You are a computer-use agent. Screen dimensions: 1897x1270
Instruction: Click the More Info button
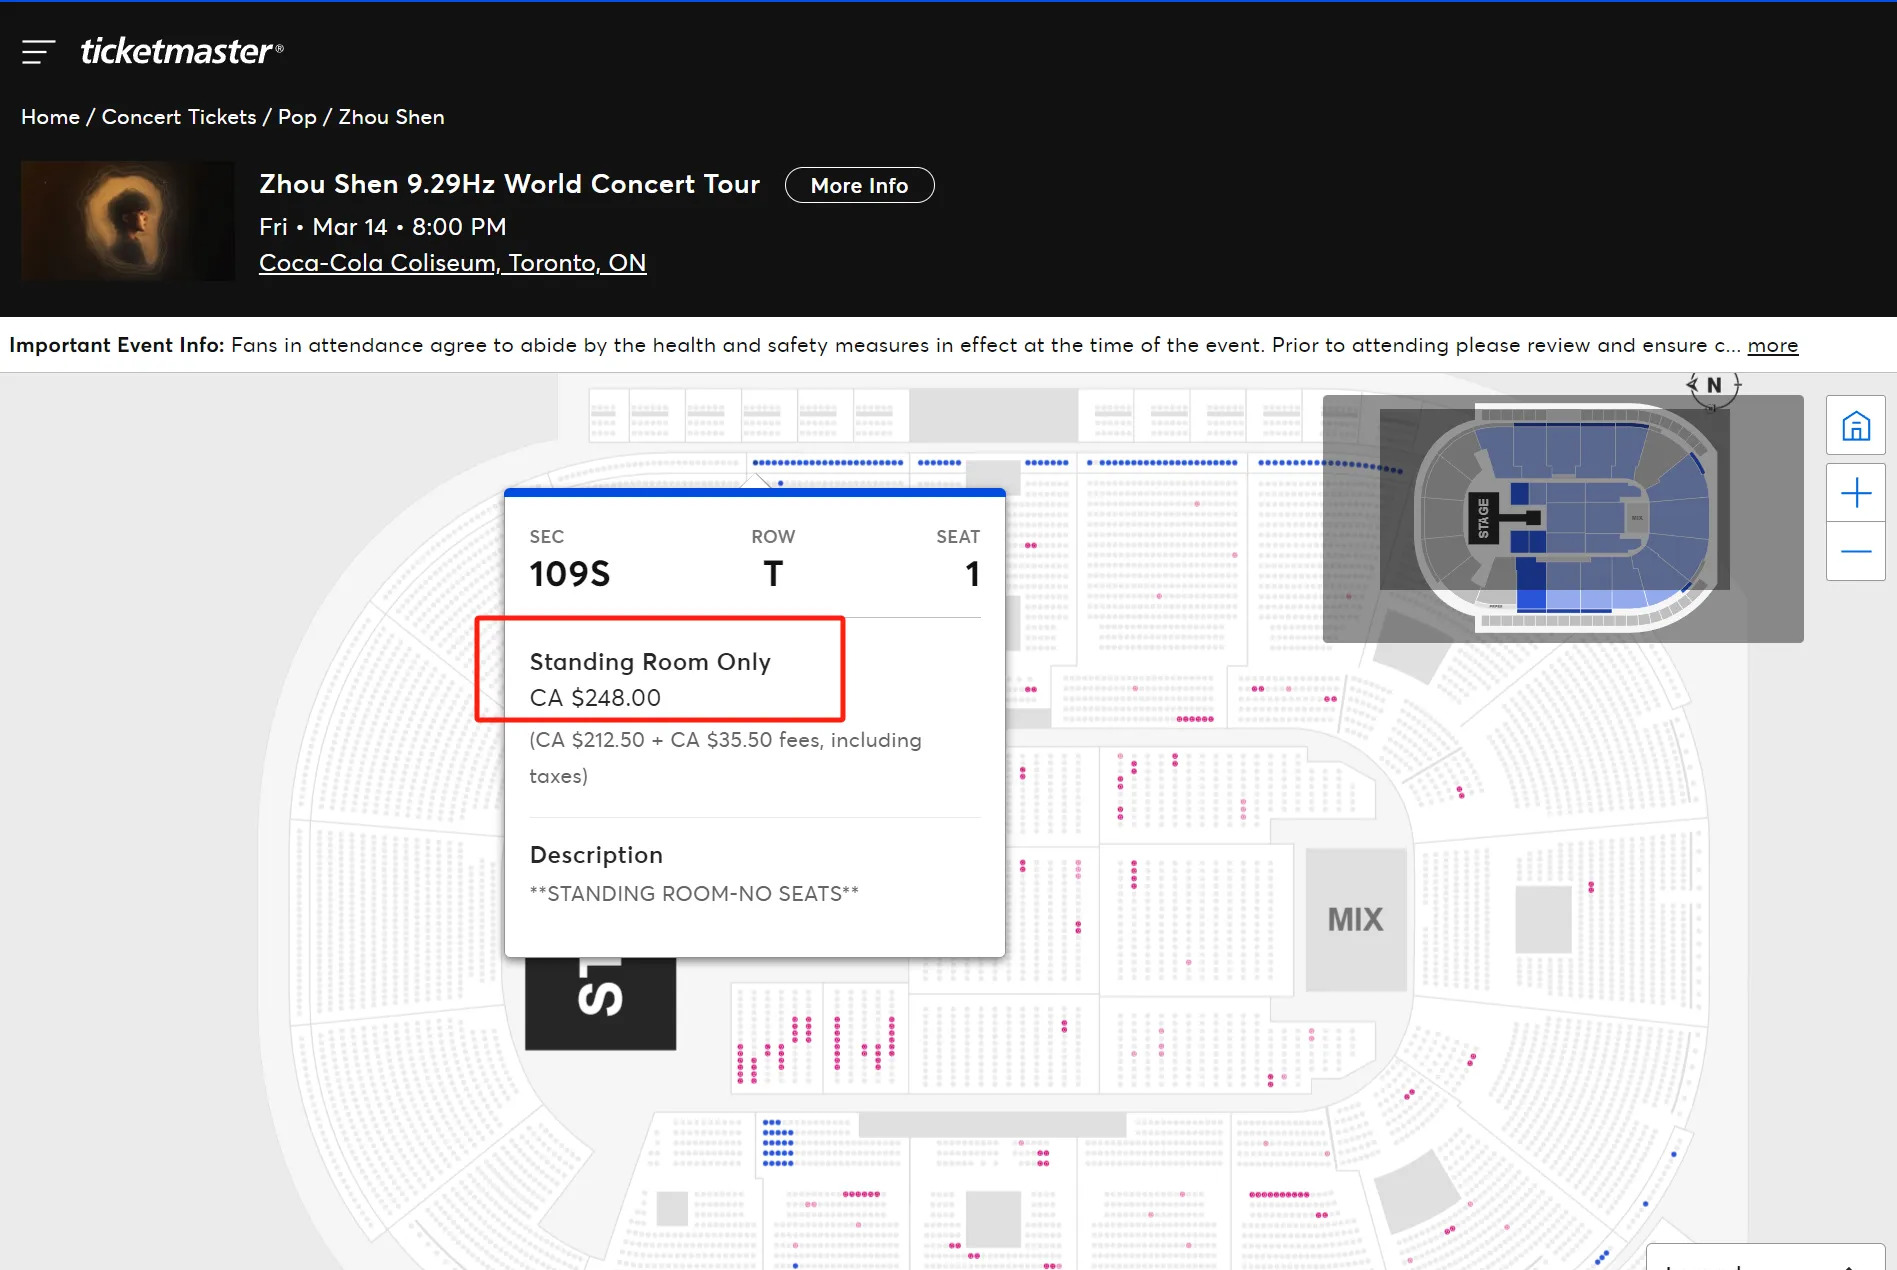click(x=860, y=185)
